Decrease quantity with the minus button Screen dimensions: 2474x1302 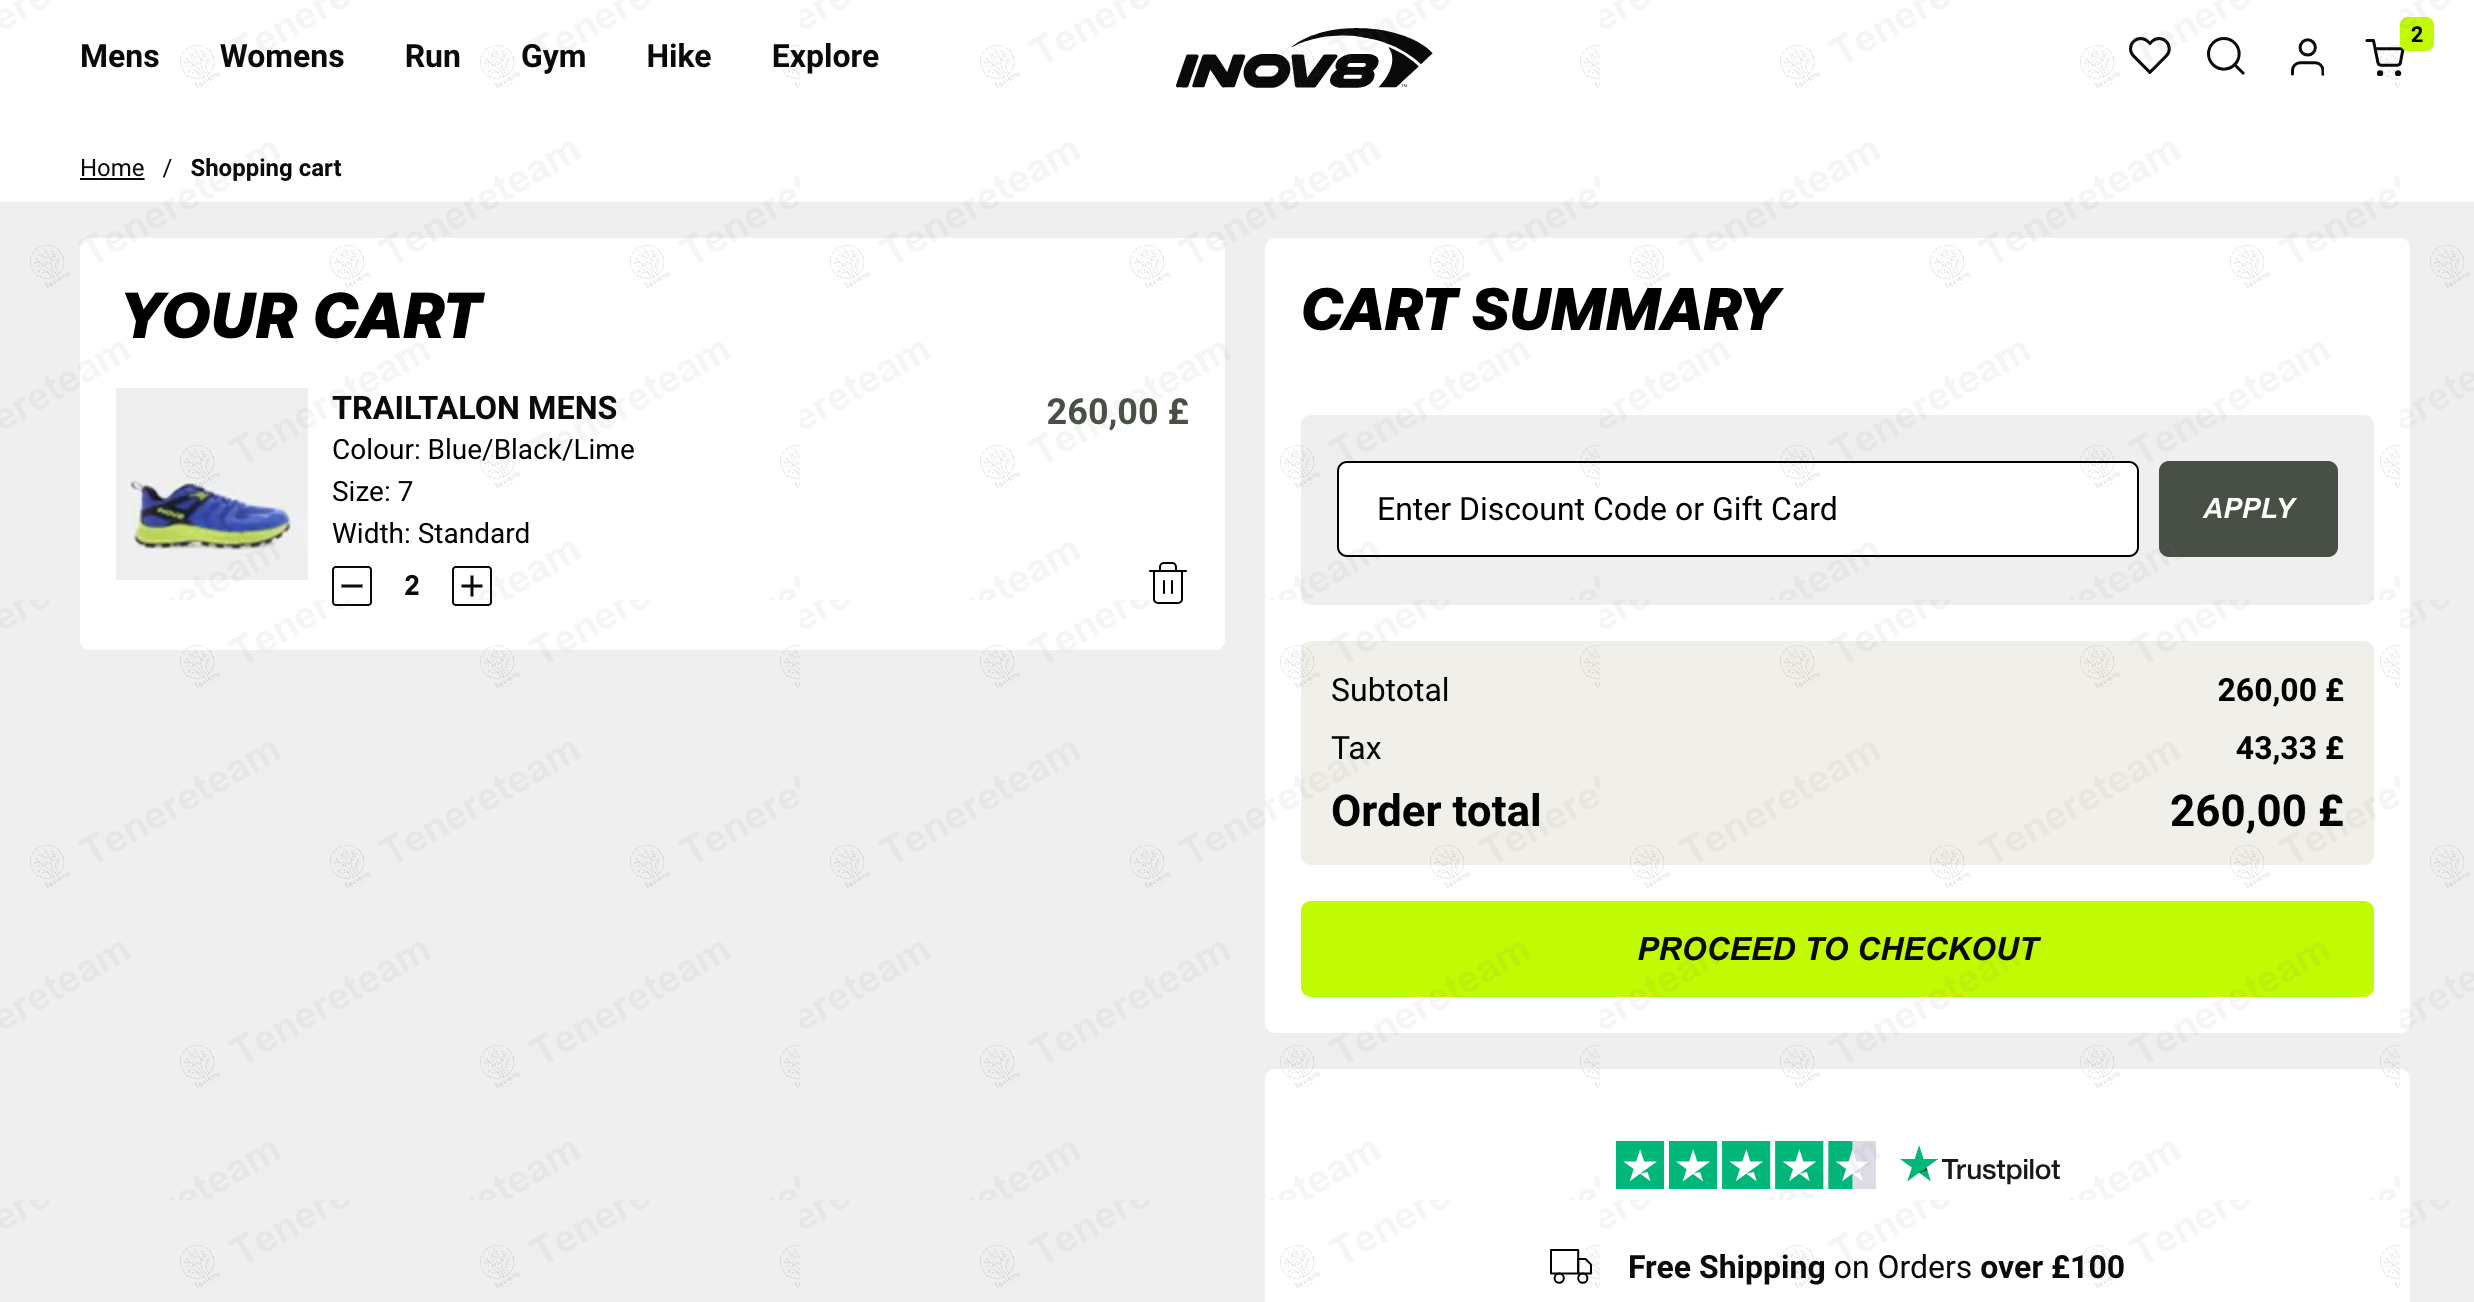pyautogui.click(x=352, y=586)
